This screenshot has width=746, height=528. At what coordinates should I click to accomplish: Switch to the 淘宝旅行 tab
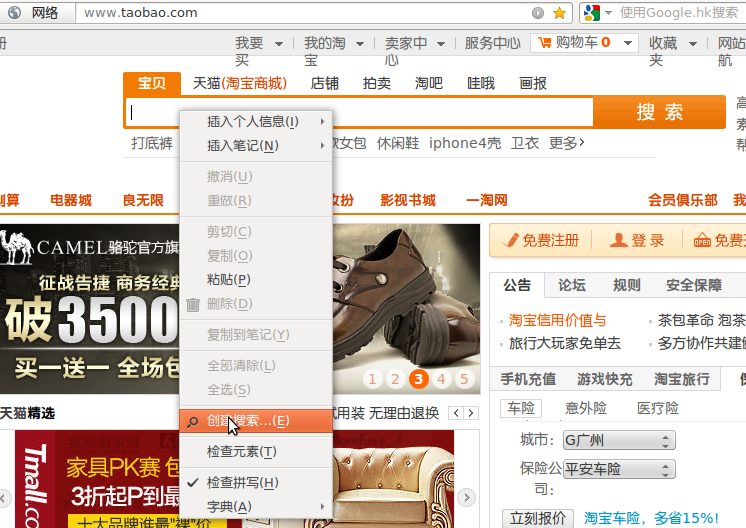point(682,379)
